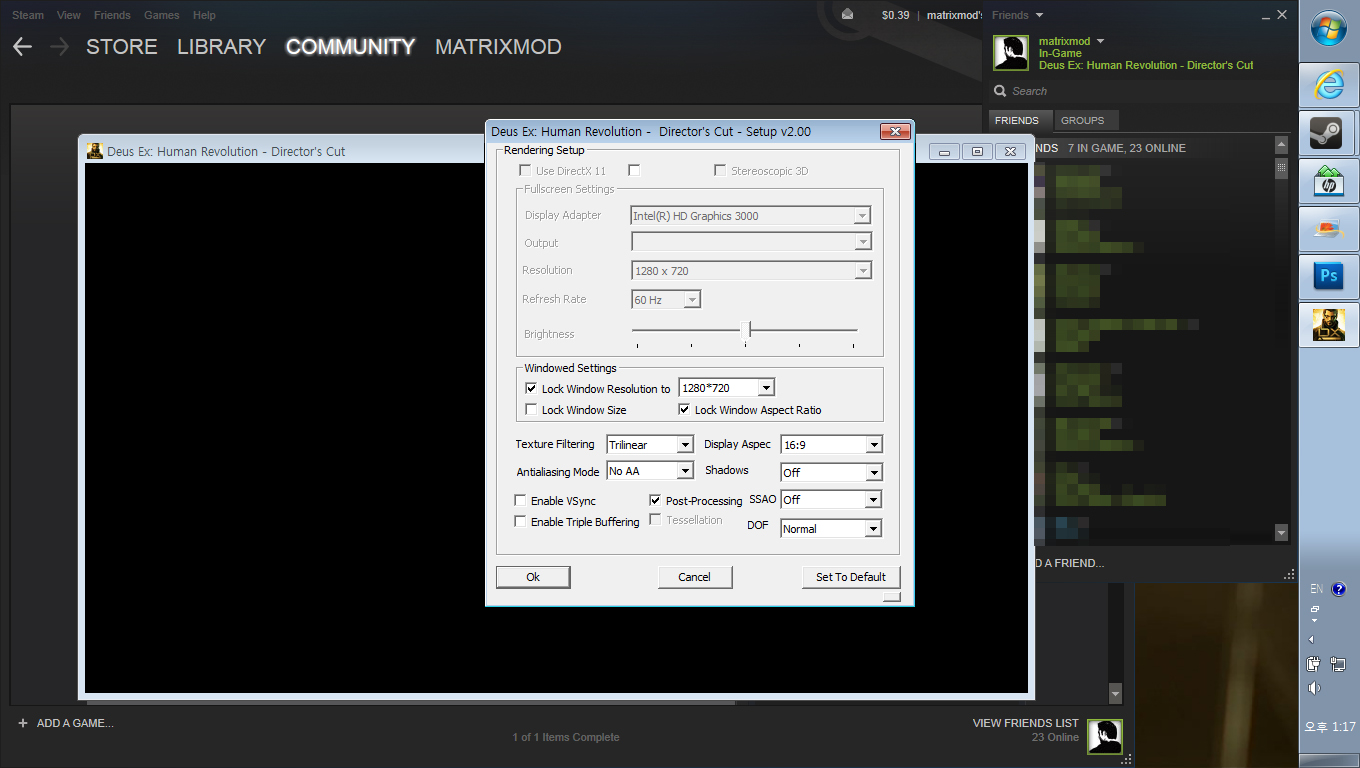
Task: Click the Use DirectX 11 checkbox
Action: (x=525, y=170)
